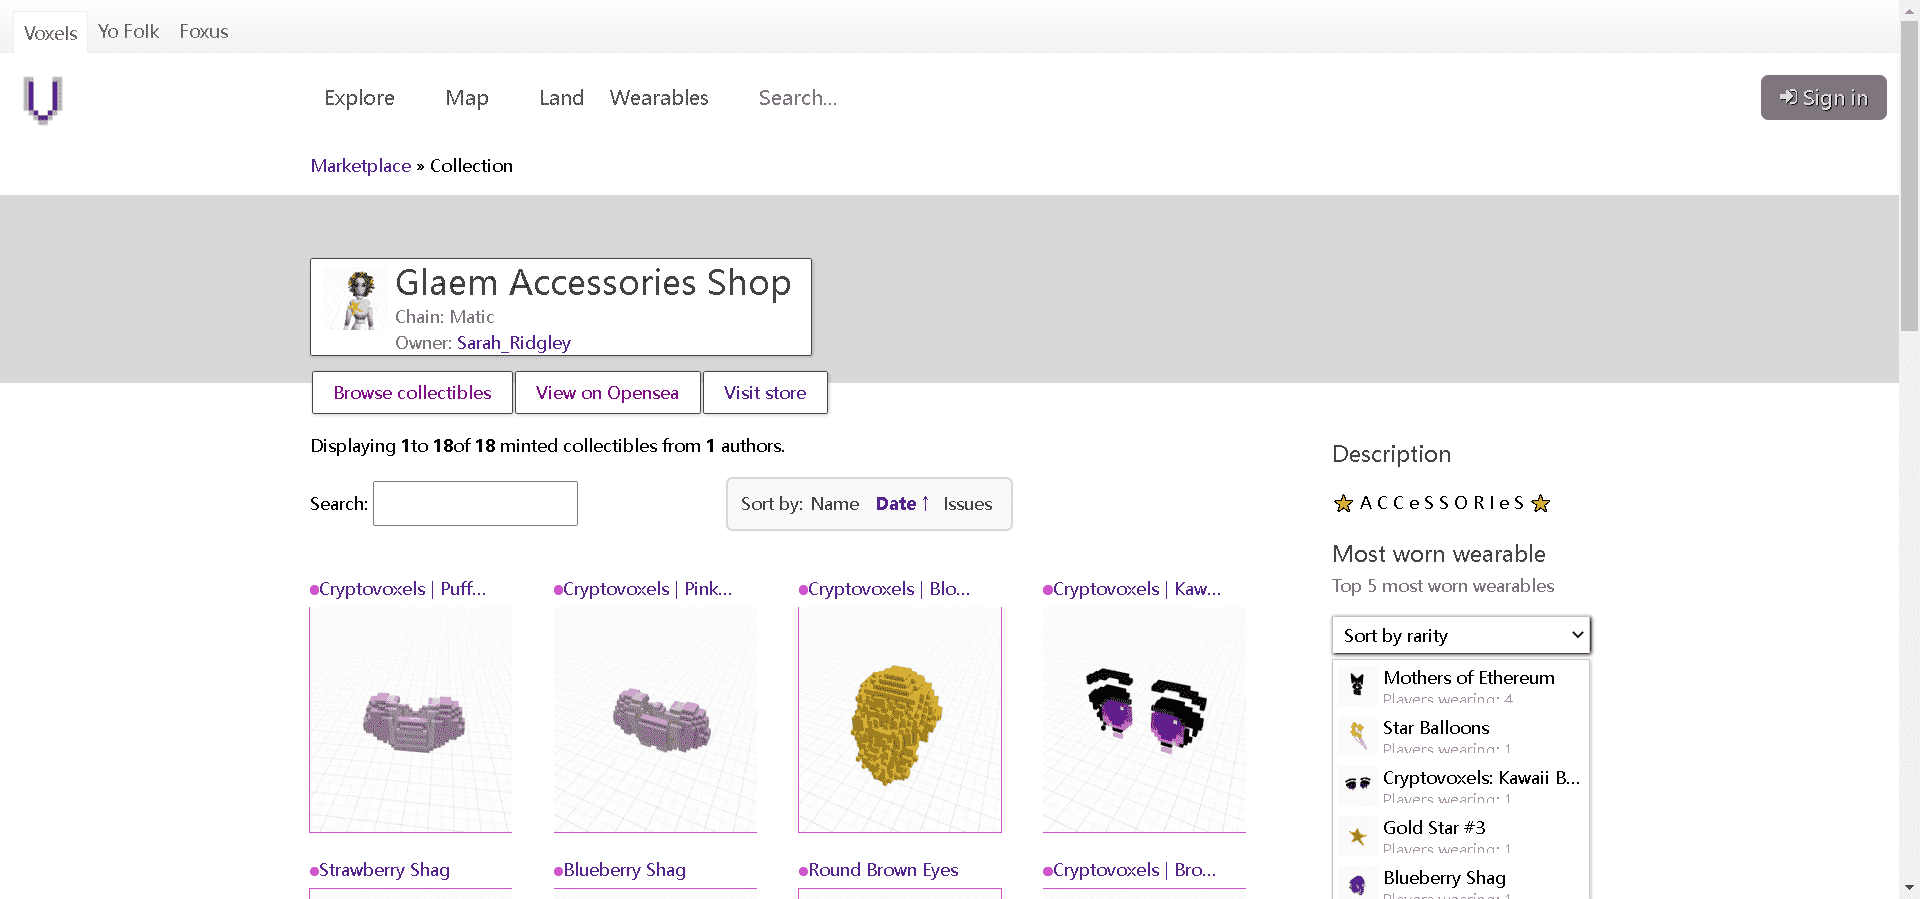Click the Gold Star #3 icon
Screen dimensions: 1920x899
pyautogui.click(x=1357, y=835)
